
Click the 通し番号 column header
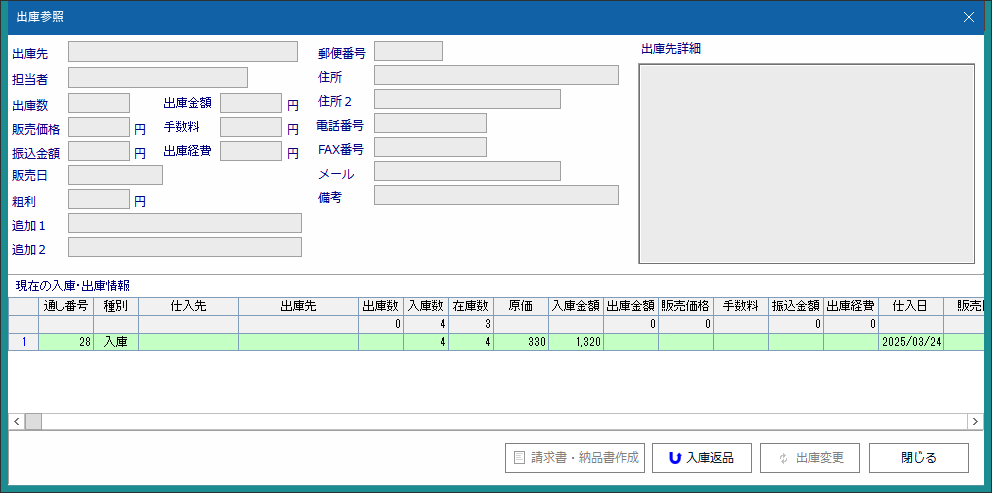point(66,307)
